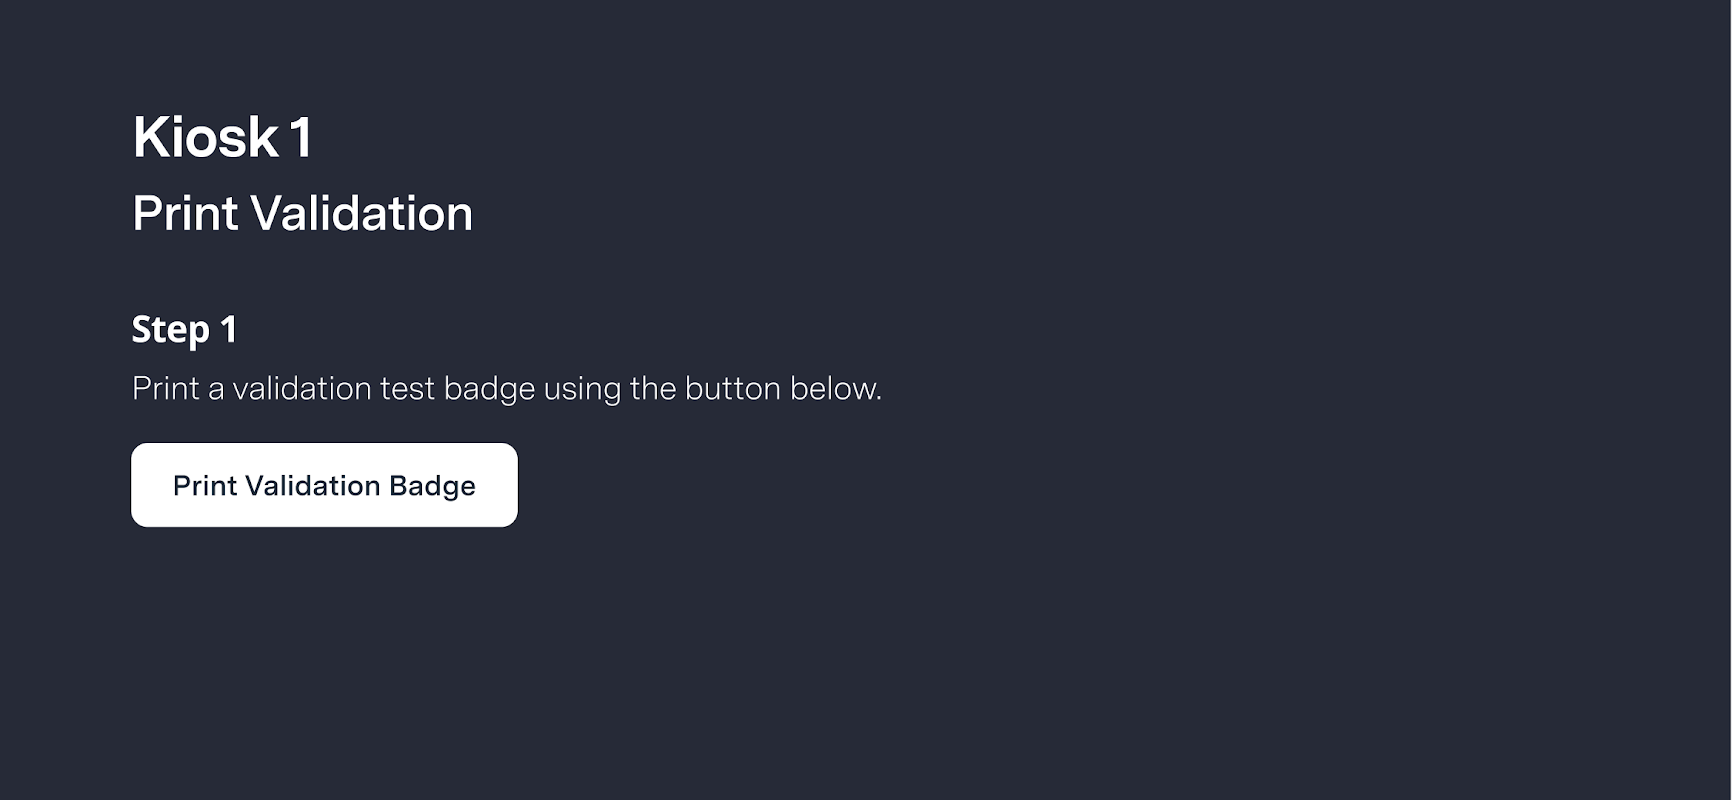Select the word Kiosk in the title
Image resolution: width=1733 pixels, height=800 pixels.
click(205, 137)
